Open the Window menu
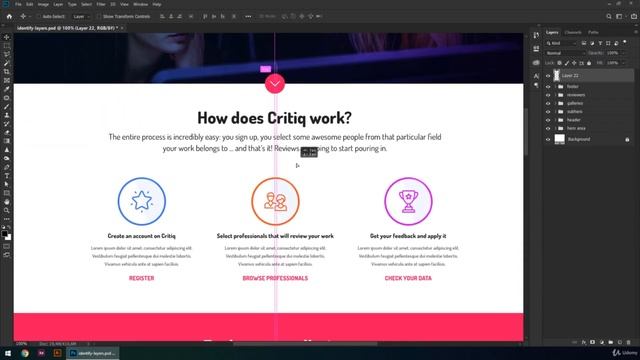The height and width of the screenshot is (360, 640). click(x=140, y=4)
